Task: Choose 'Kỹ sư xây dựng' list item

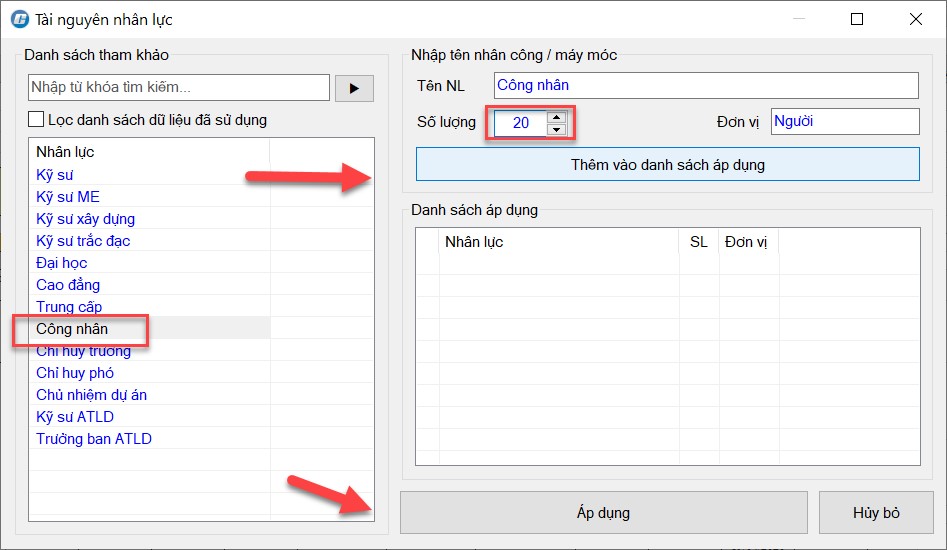Action: (x=85, y=219)
